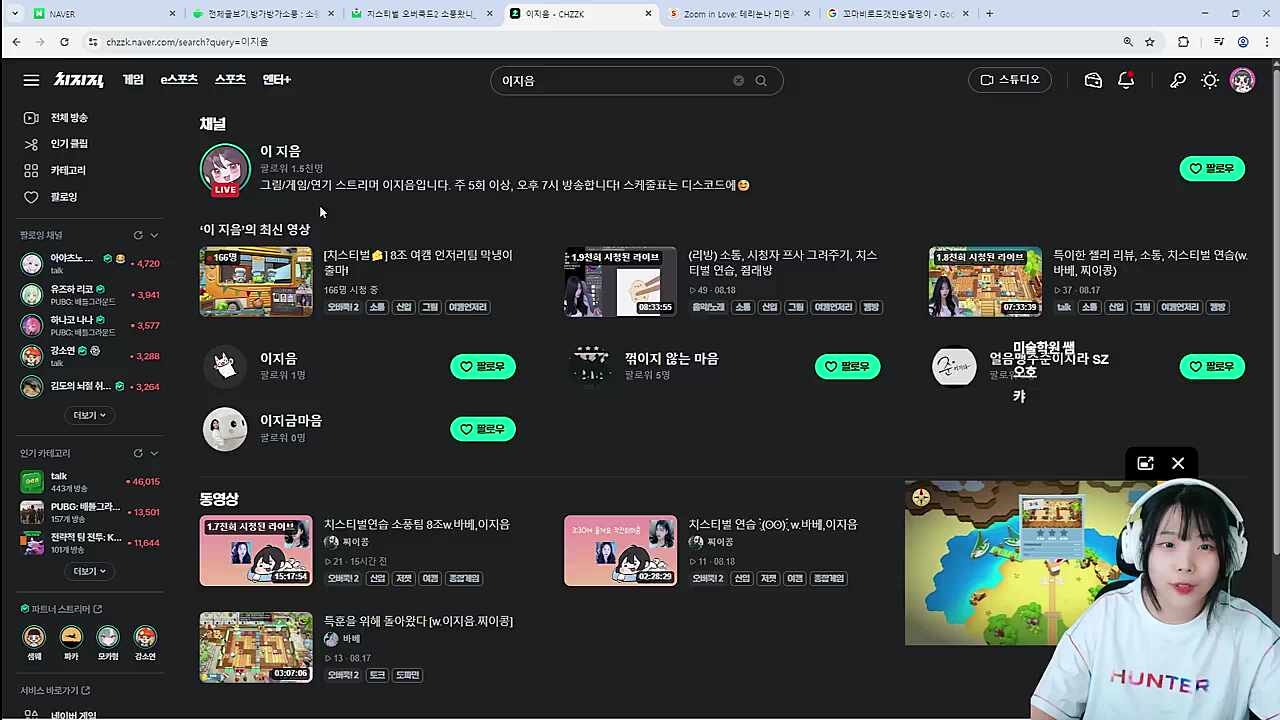The height and width of the screenshot is (720, 1280).
Task: Click the 스튜디오 button
Action: point(1009,80)
